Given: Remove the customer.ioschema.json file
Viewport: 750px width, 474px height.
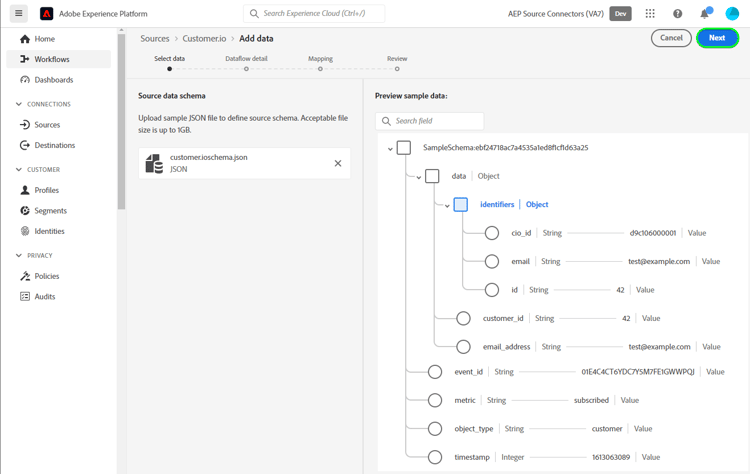Looking at the screenshot, I should tap(338, 163).
